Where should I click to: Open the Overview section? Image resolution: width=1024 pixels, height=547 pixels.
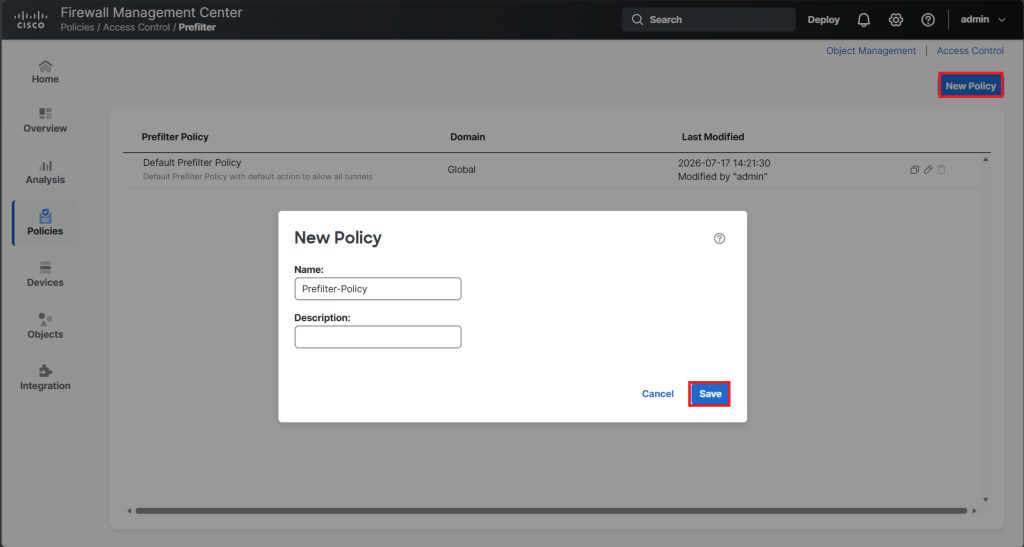pyautogui.click(x=45, y=121)
